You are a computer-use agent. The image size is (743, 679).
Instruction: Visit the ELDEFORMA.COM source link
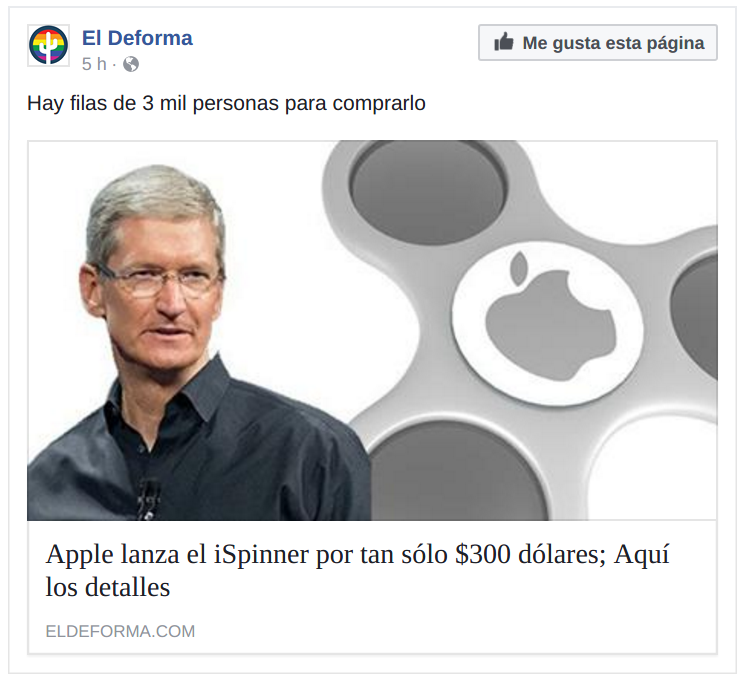tap(120, 631)
